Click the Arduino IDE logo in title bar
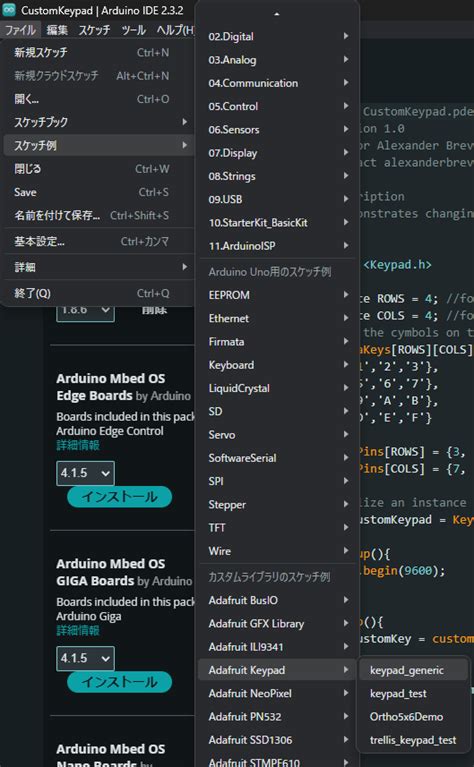474x767 pixels. [x=9, y=10]
